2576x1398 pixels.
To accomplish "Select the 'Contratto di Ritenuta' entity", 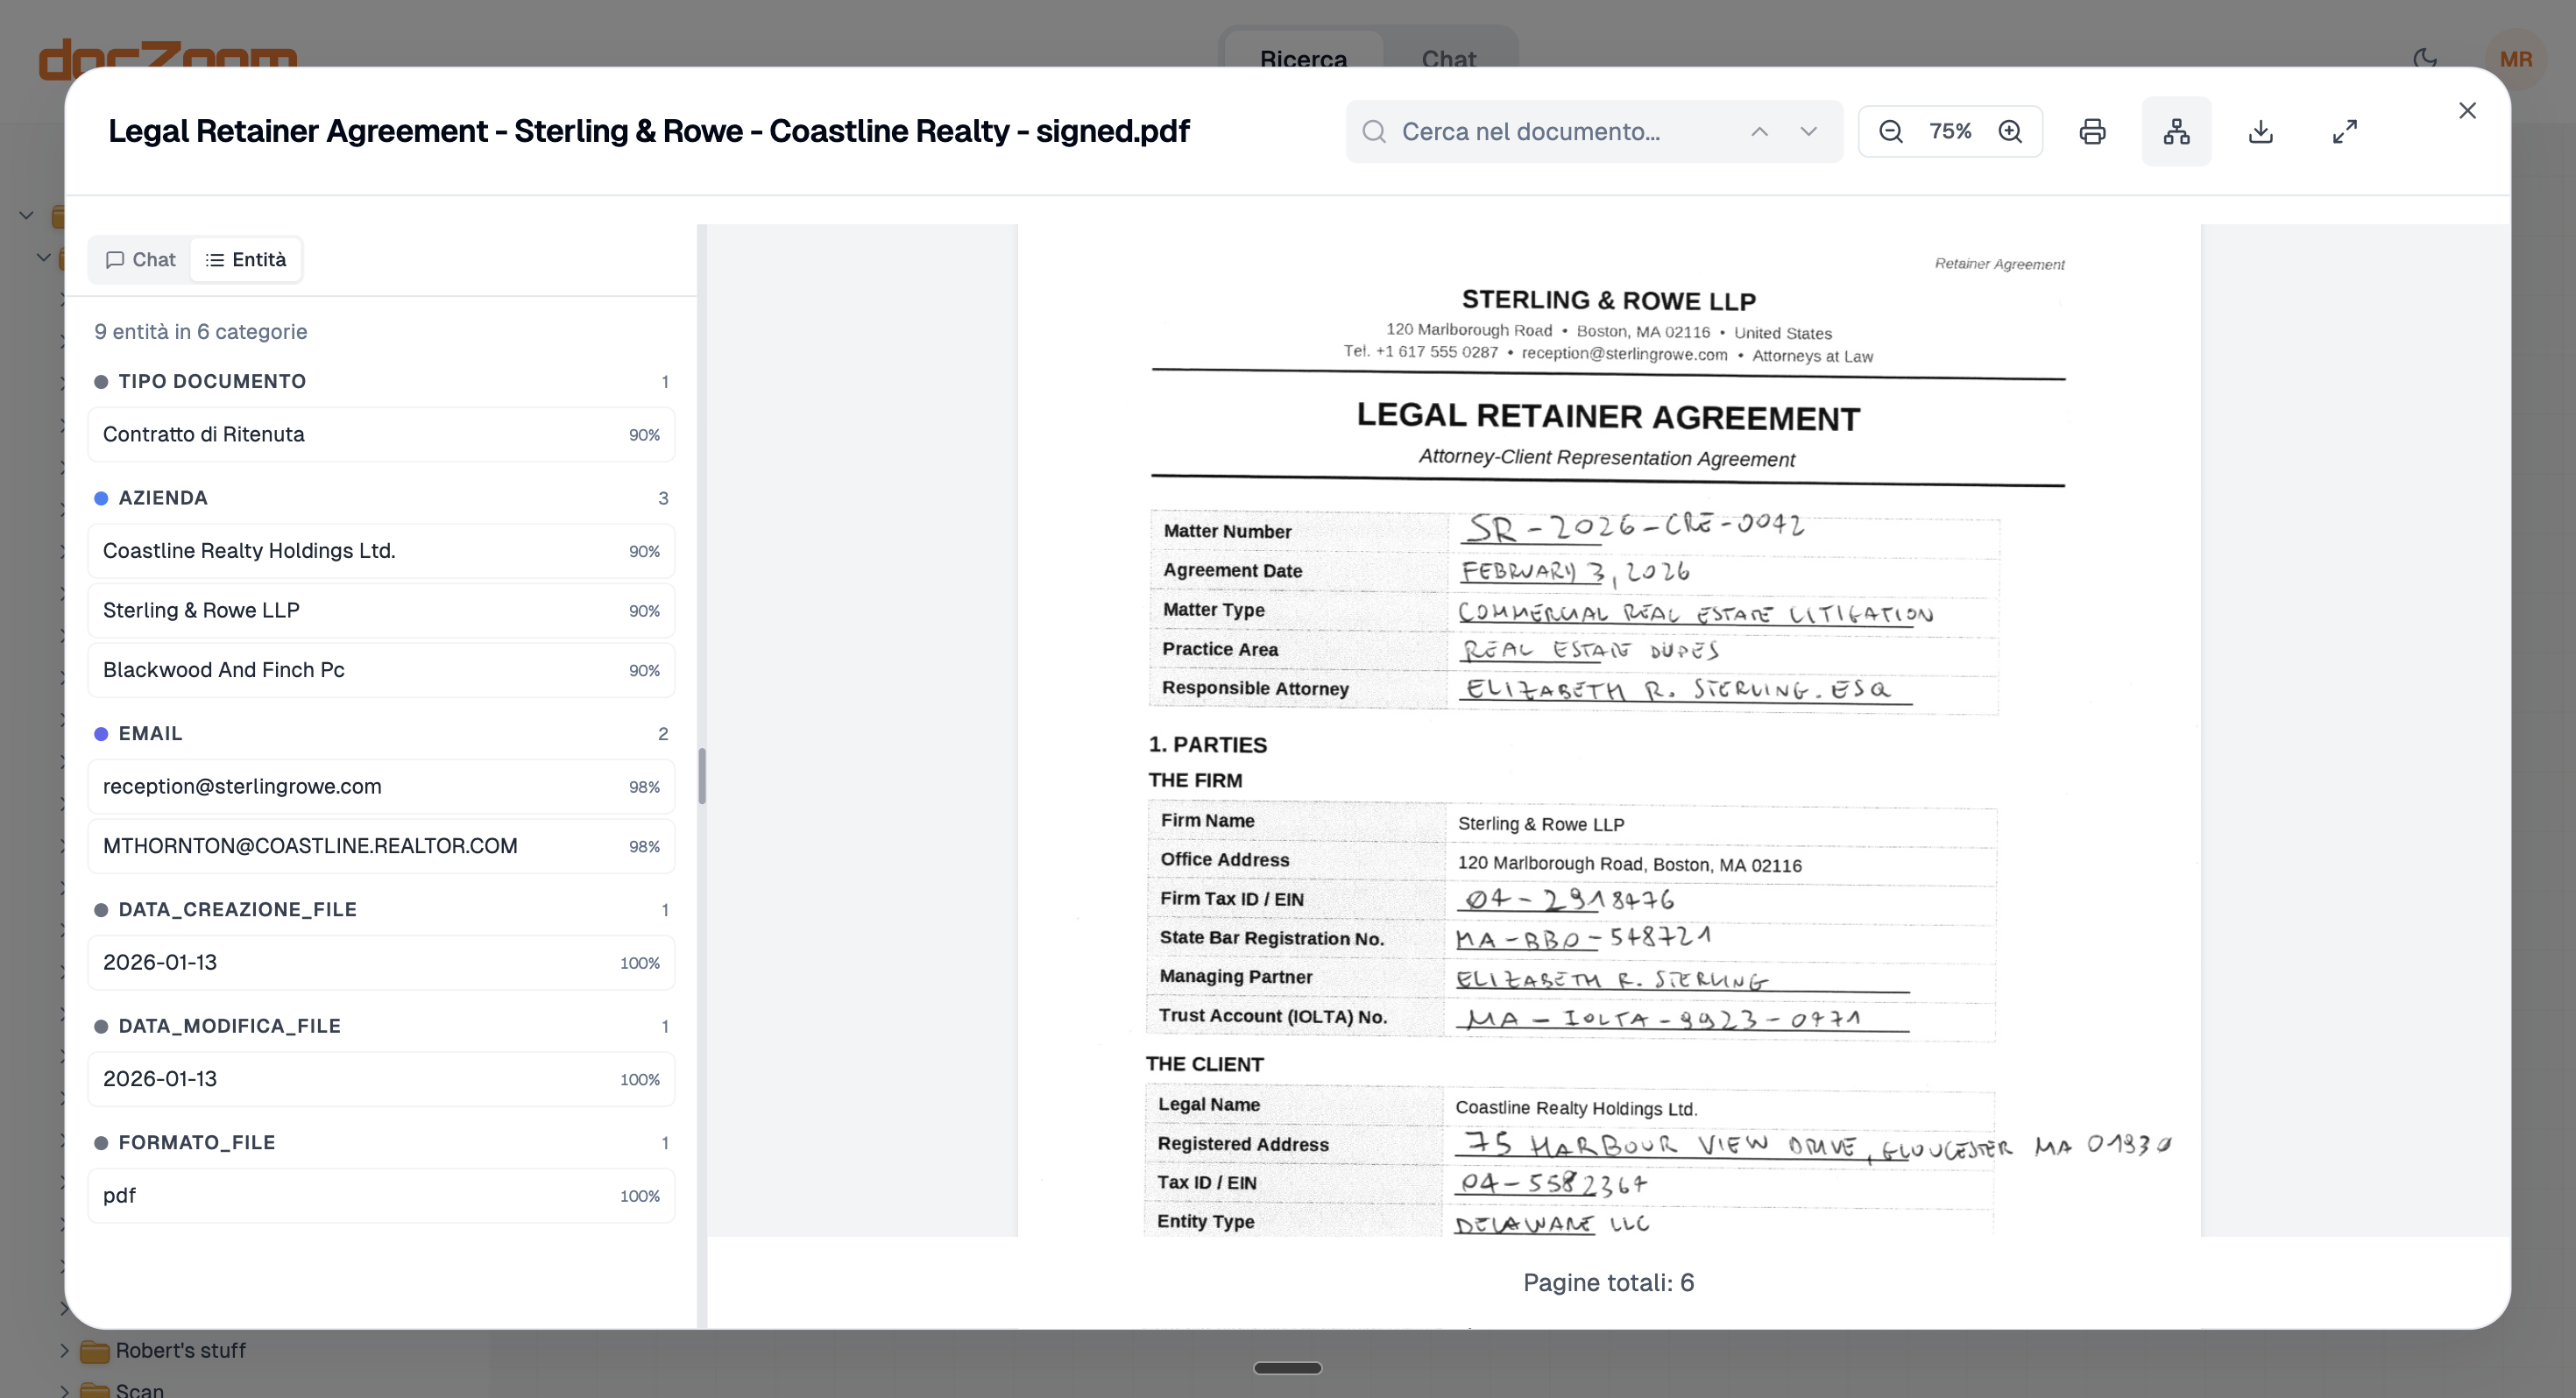I will click(x=381, y=434).
